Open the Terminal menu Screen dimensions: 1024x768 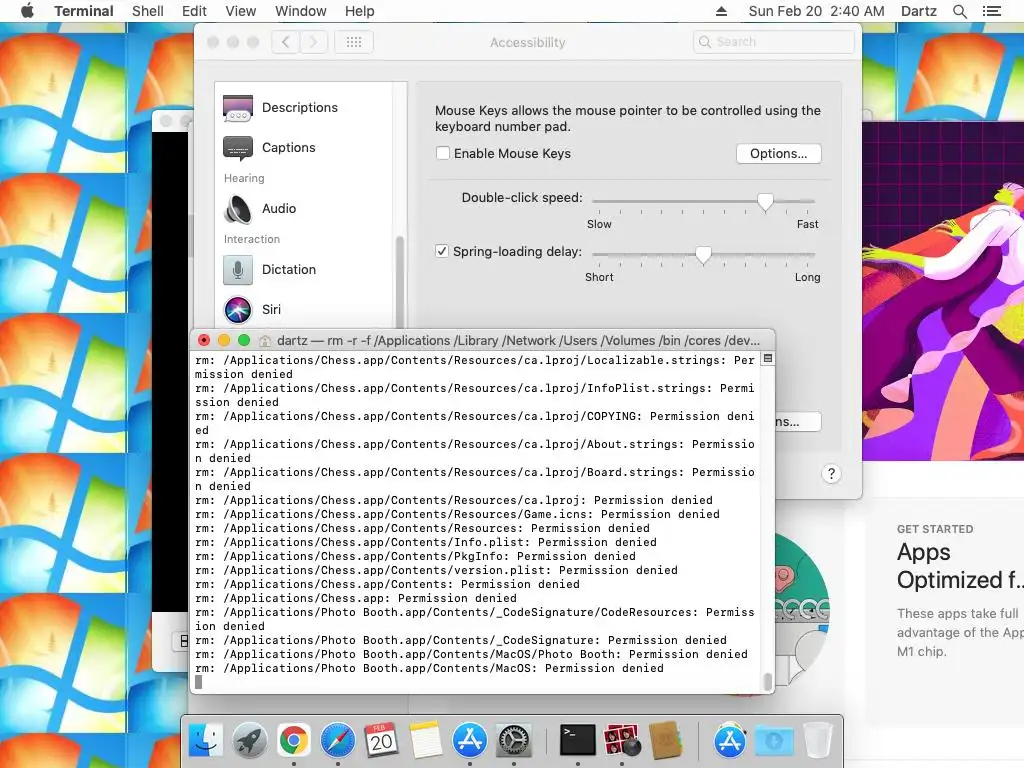(84, 11)
